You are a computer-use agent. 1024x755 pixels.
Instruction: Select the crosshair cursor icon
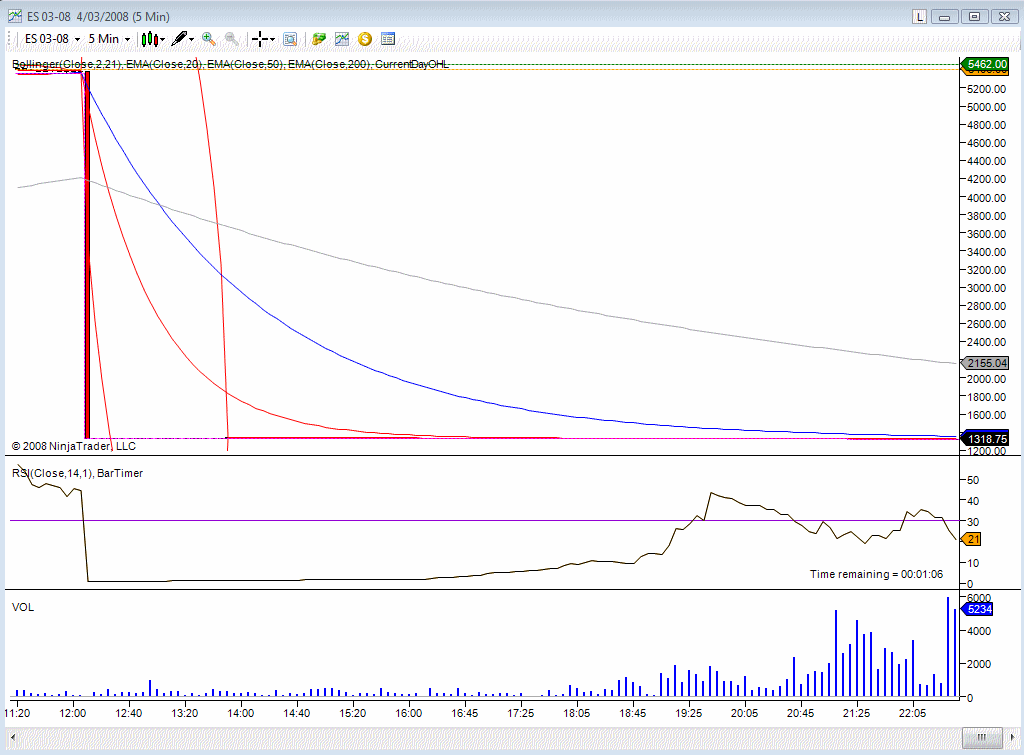coord(260,39)
